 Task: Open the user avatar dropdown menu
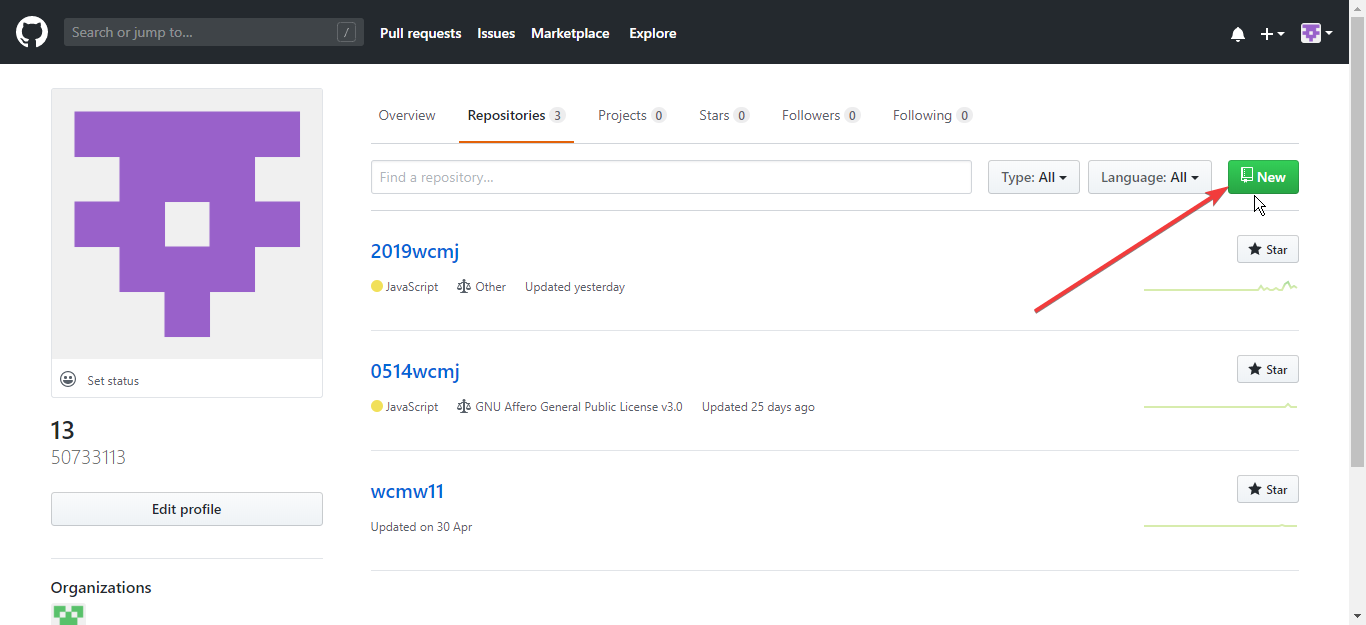[x=1316, y=34]
